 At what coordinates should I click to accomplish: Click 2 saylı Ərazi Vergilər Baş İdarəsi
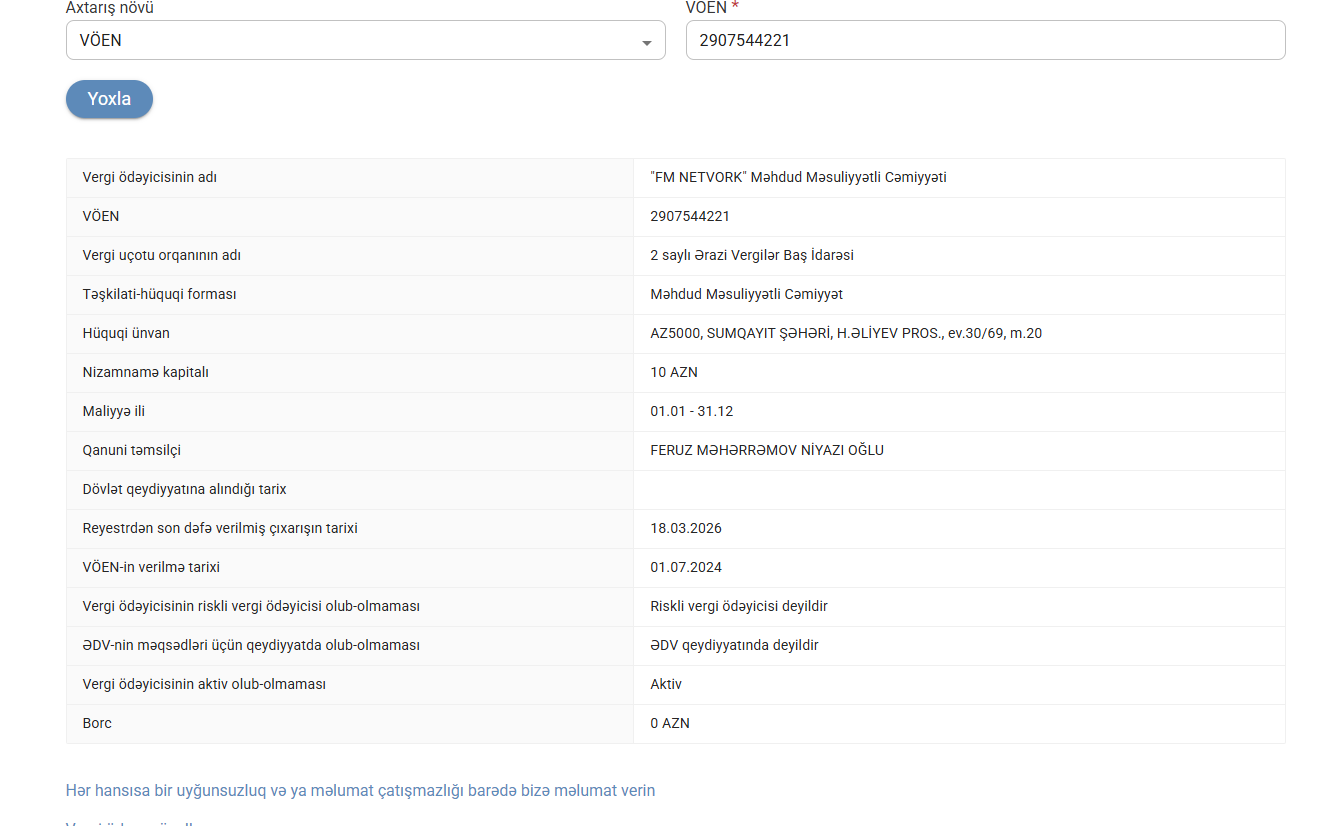point(752,256)
